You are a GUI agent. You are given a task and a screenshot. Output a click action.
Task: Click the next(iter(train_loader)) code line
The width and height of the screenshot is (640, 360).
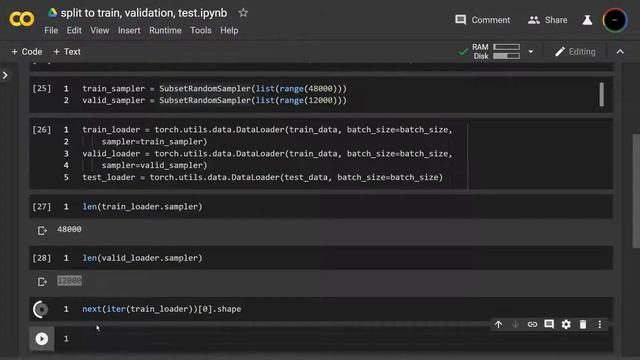[162, 309]
